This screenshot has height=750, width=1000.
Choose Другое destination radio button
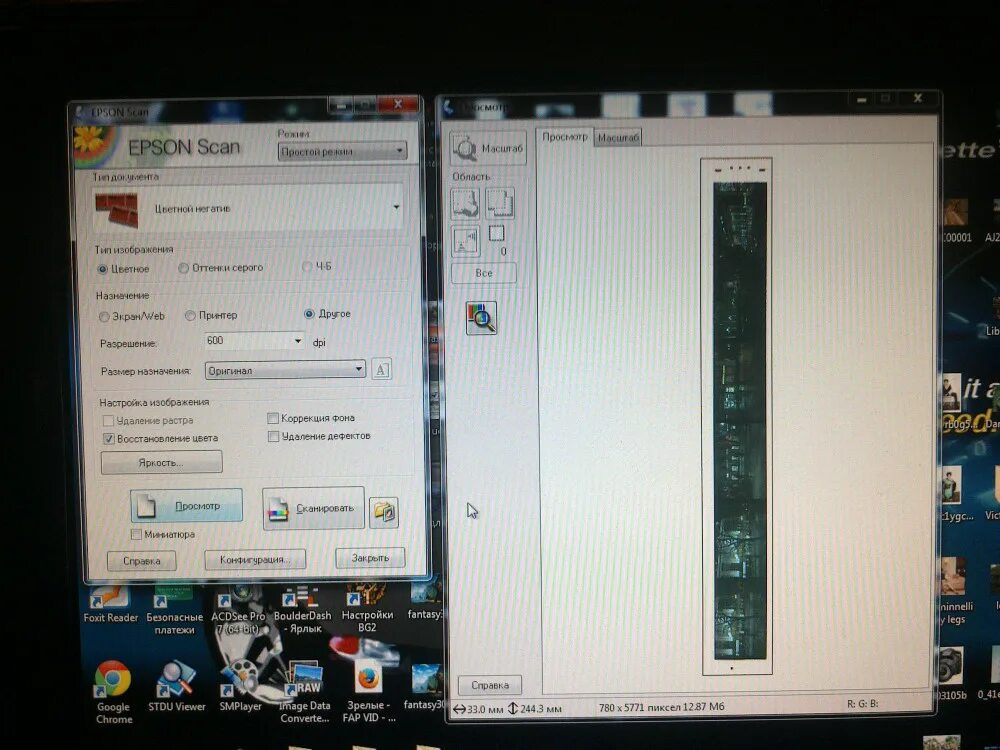[x=309, y=314]
